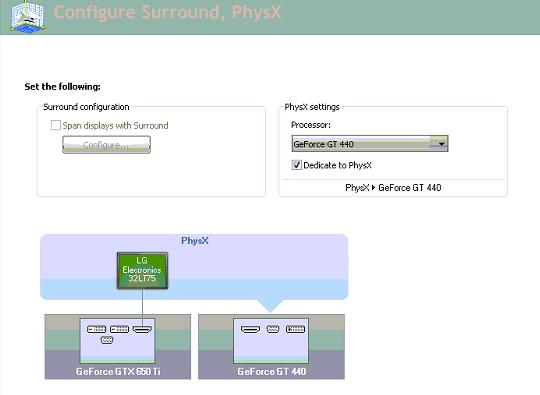
Task: Enable Span displays with Surround checkbox
Action: pyautogui.click(x=55, y=125)
